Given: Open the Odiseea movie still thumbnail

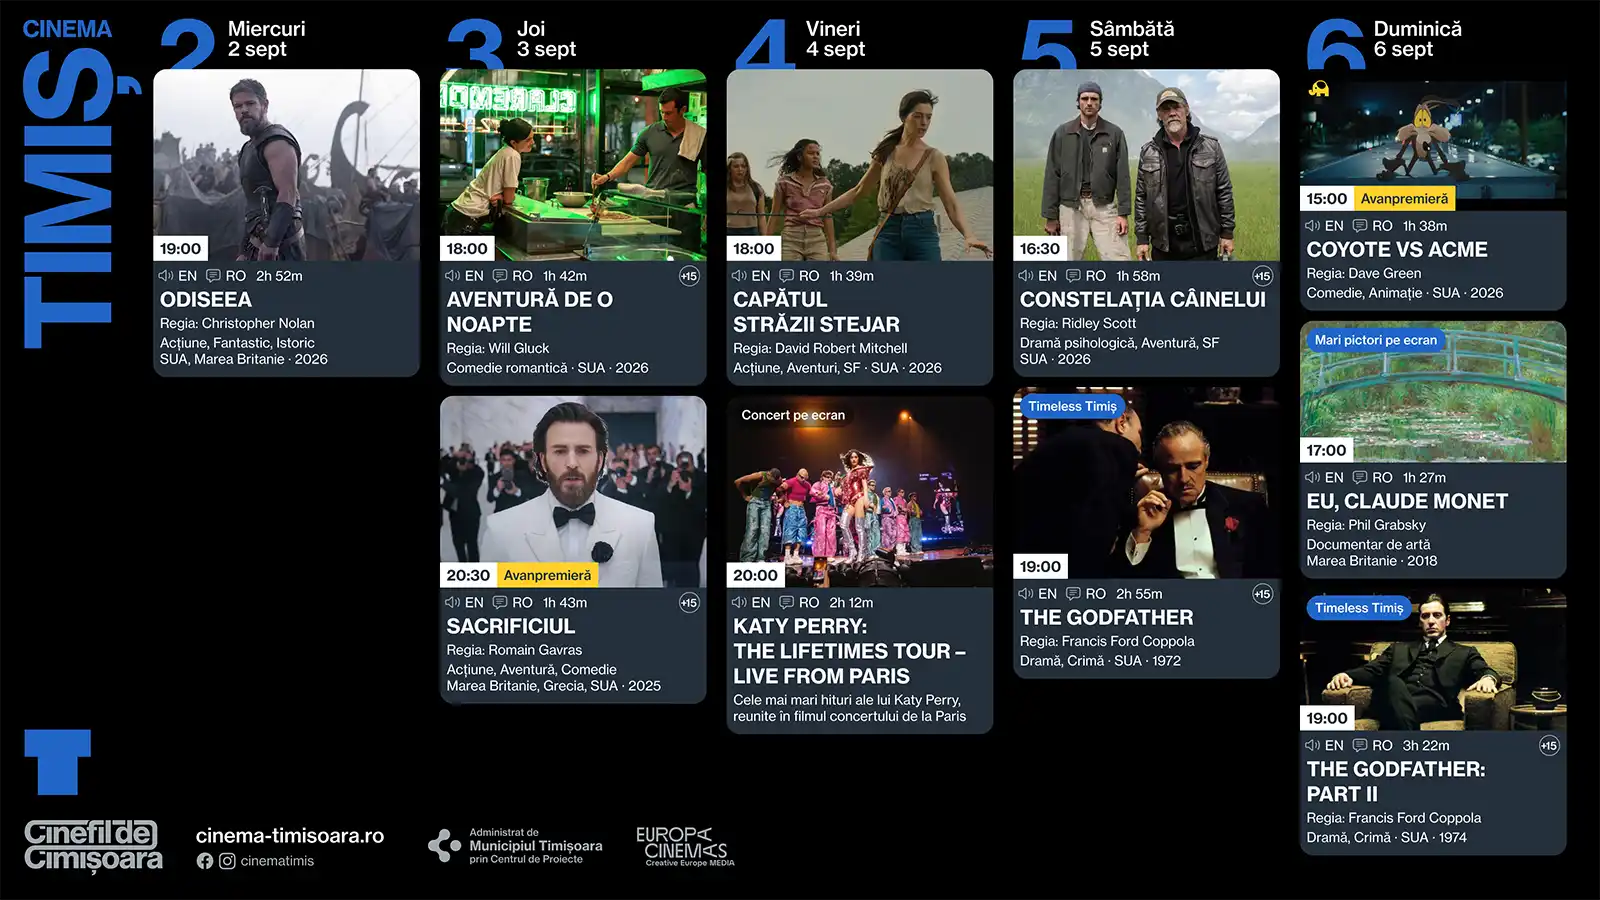Looking at the screenshot, I should click(286, 165).
